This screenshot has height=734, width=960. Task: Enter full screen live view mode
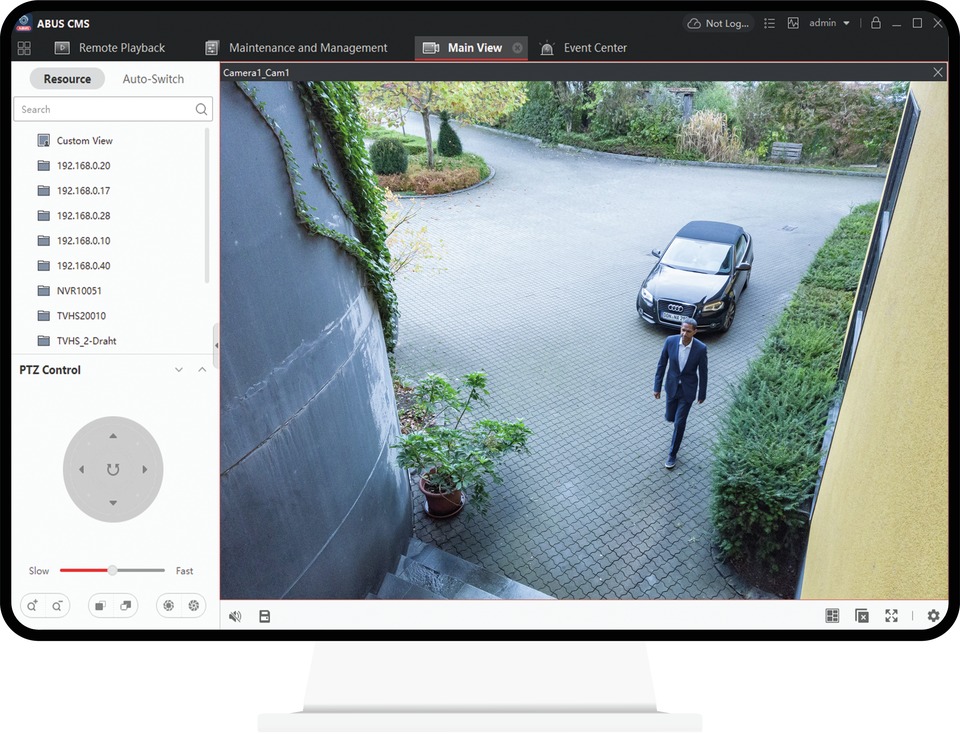click(891, 616)
